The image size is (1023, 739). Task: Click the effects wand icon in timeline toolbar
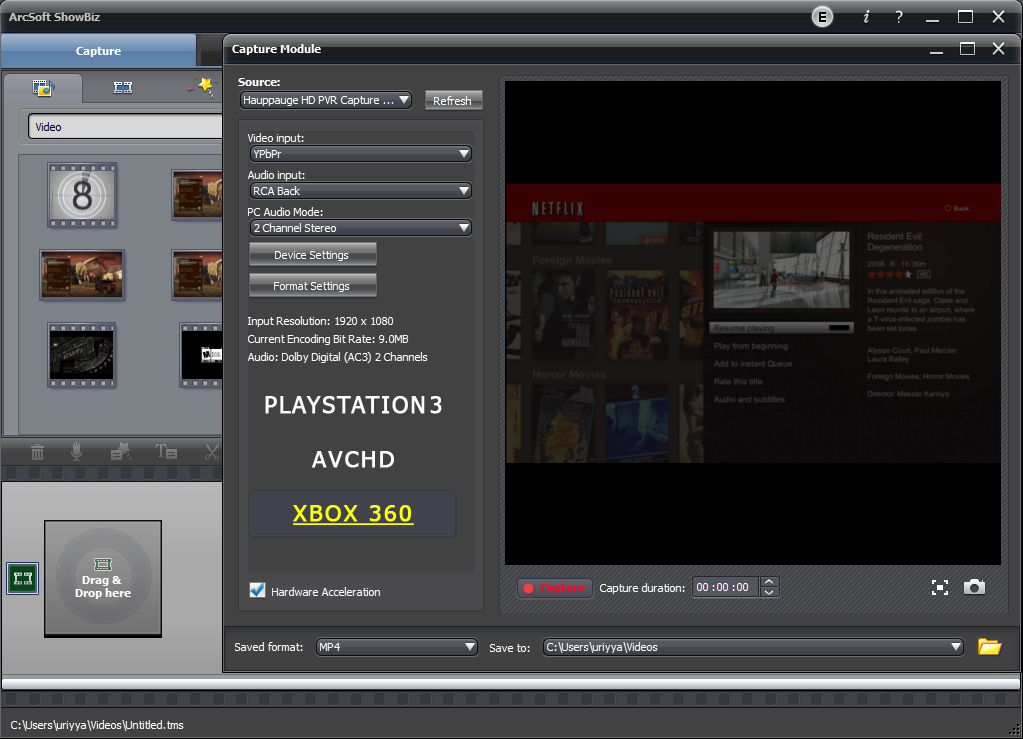point(121,451)
